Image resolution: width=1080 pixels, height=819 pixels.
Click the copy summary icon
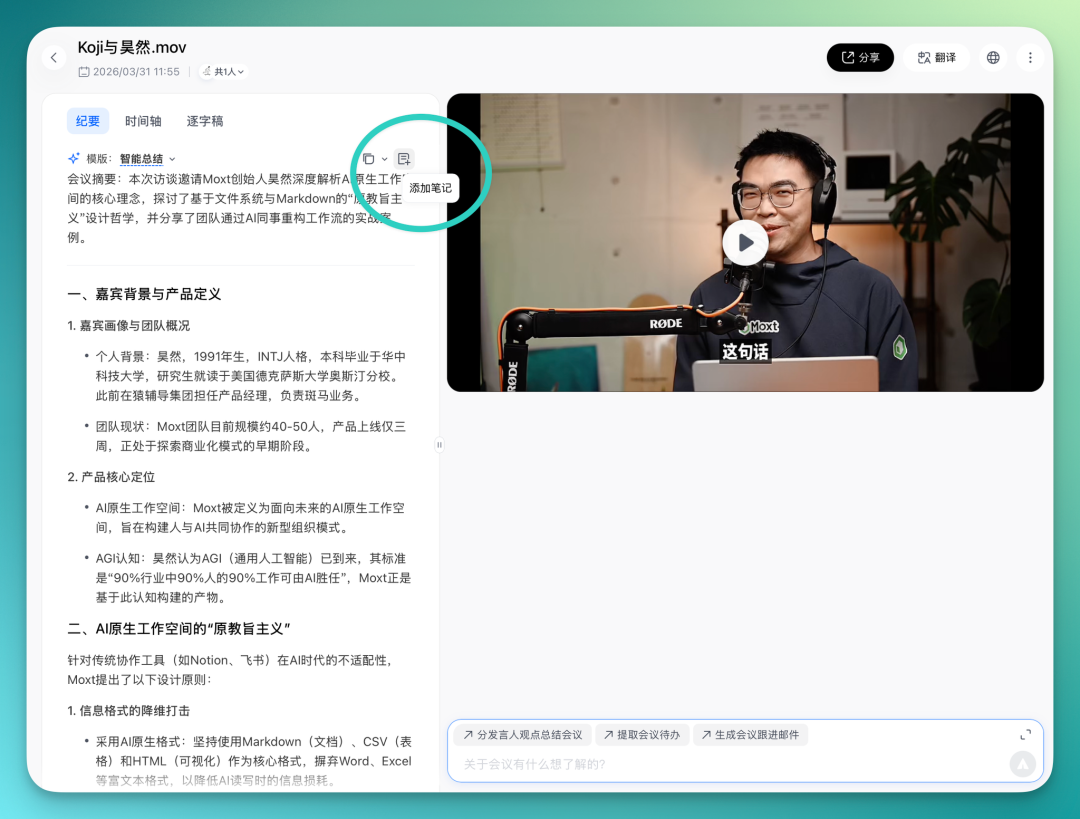coord(368,159)
